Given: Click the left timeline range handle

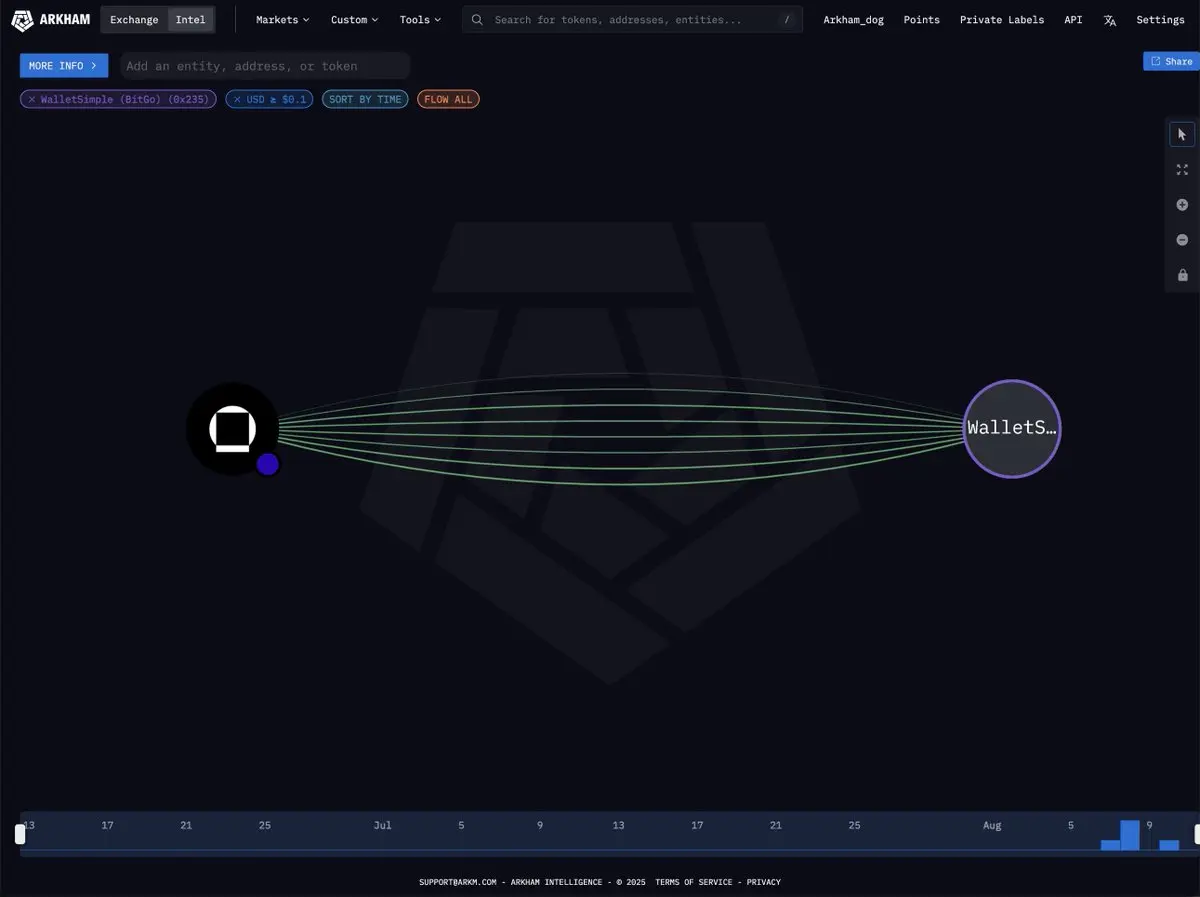Looking at the screenshot, I should pyautogui.click(x=20, y=834).
